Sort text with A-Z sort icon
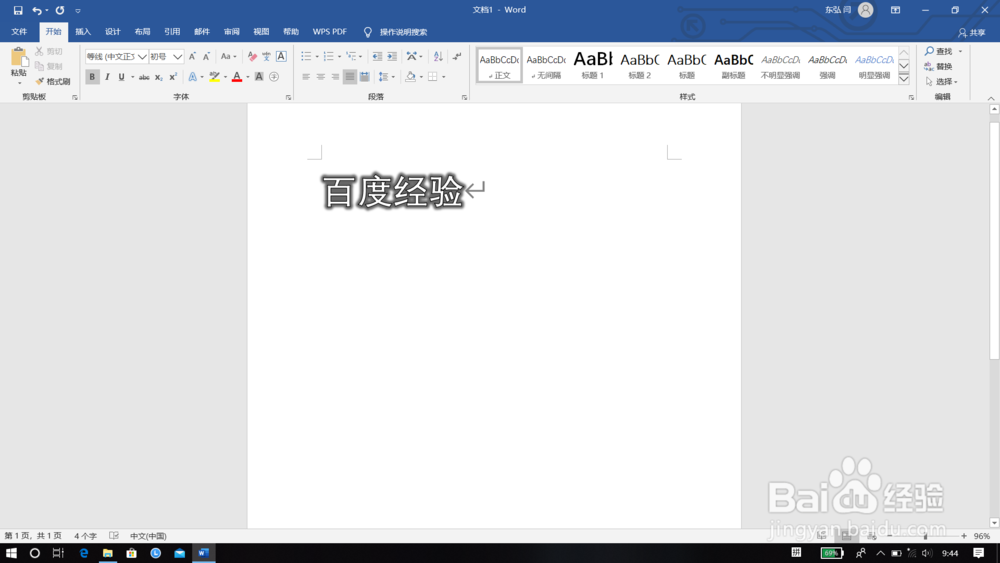This screenshot has width=1000, height=563. tap(438, 57)
